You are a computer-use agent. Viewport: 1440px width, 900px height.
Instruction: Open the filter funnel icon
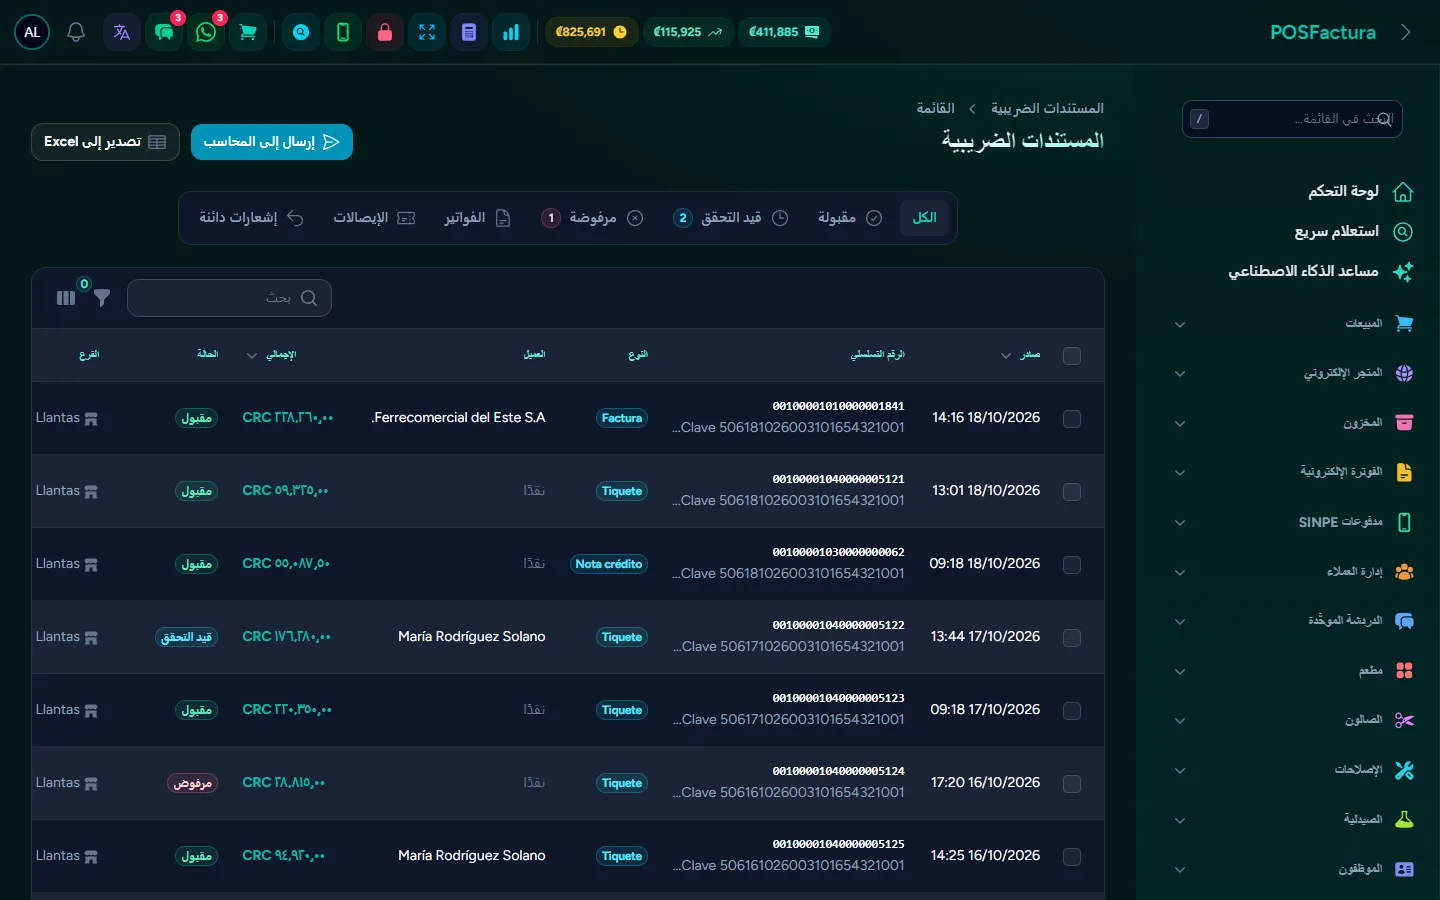coord(102,298)
